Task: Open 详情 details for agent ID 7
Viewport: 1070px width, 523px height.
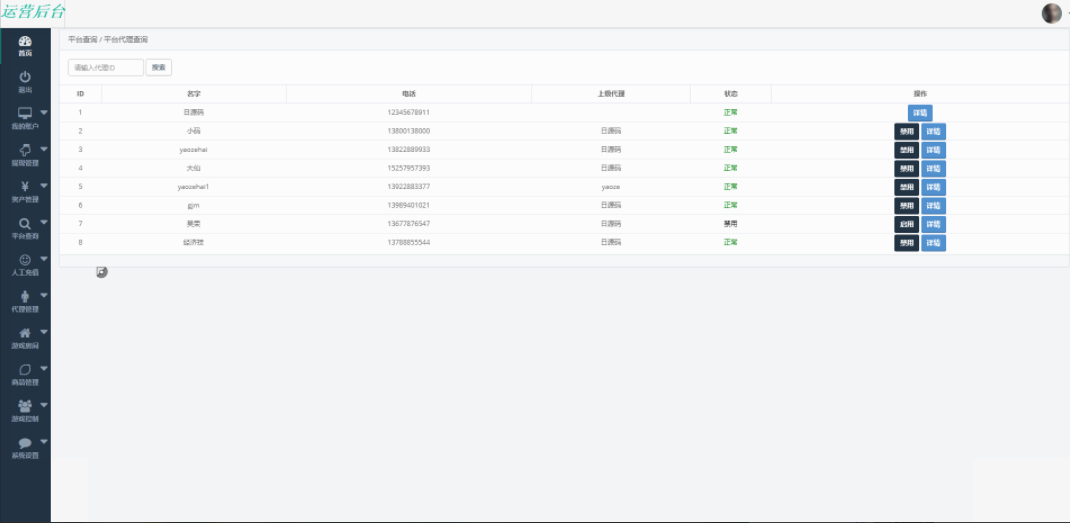Action: pyautogui.click(x=934, y=224)
